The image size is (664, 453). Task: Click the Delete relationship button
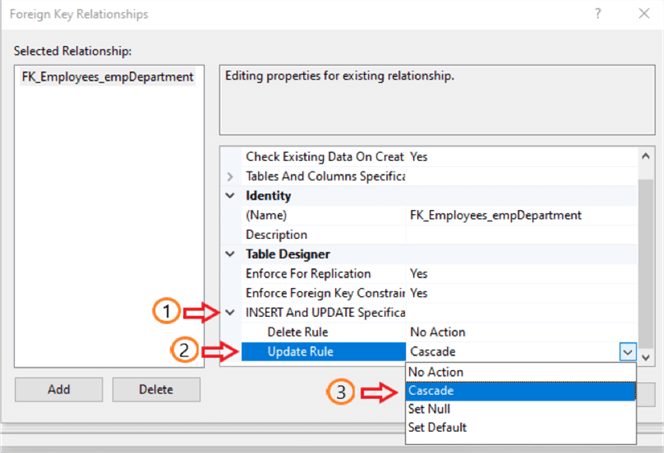tap(156, 389)
